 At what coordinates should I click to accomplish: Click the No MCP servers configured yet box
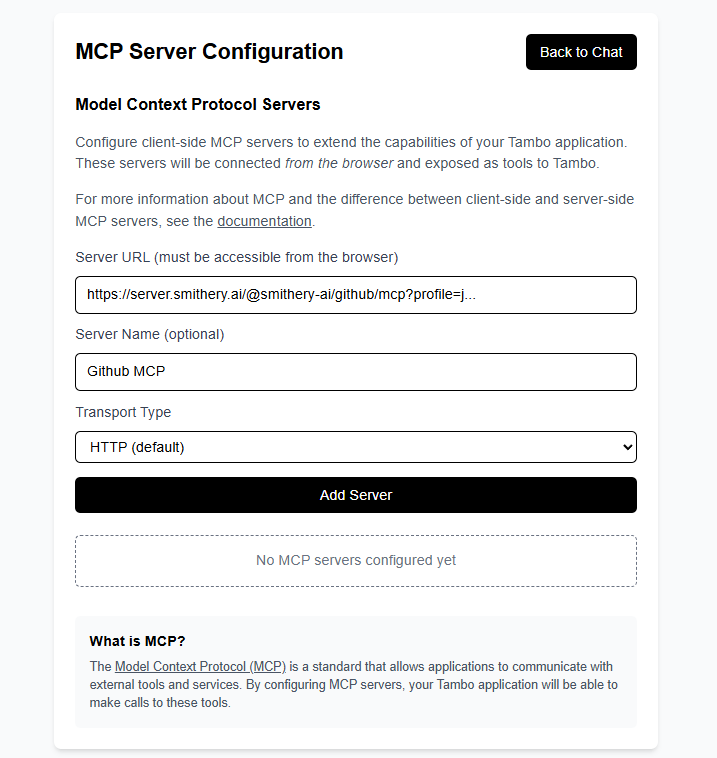click(355, 561)
